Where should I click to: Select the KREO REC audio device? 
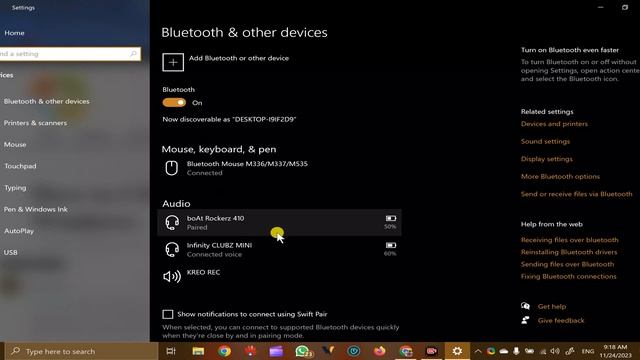point(280,276)
